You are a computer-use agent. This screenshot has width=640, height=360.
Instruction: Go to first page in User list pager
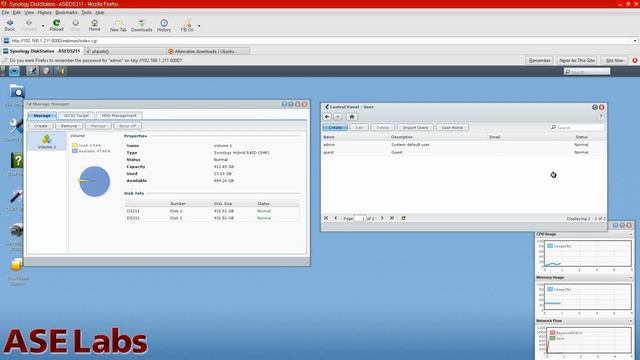[x=326, y=218]
